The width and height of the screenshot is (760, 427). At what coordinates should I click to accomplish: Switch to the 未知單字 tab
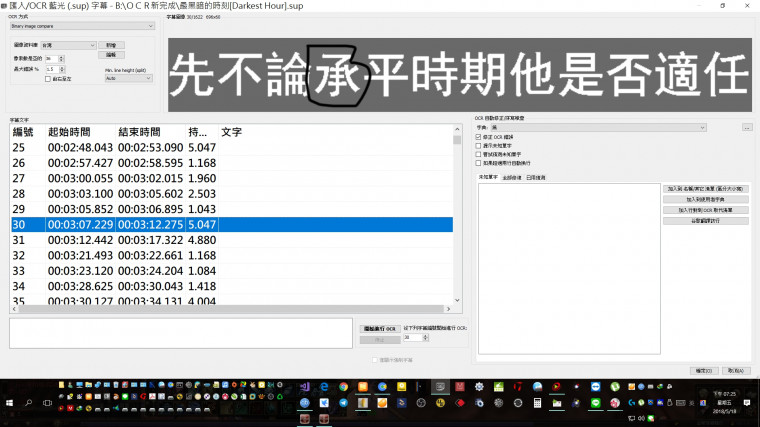488,177
